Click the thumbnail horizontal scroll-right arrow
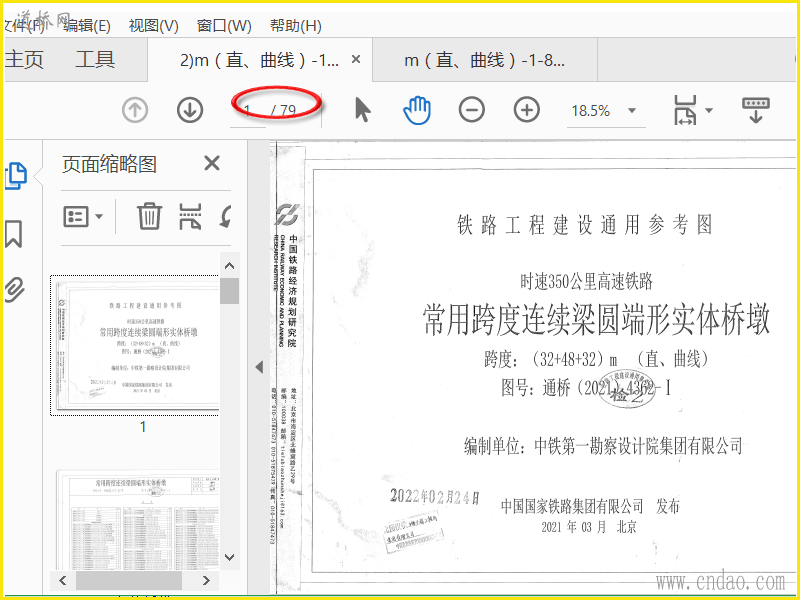800x600 pixels. point(207,580)
